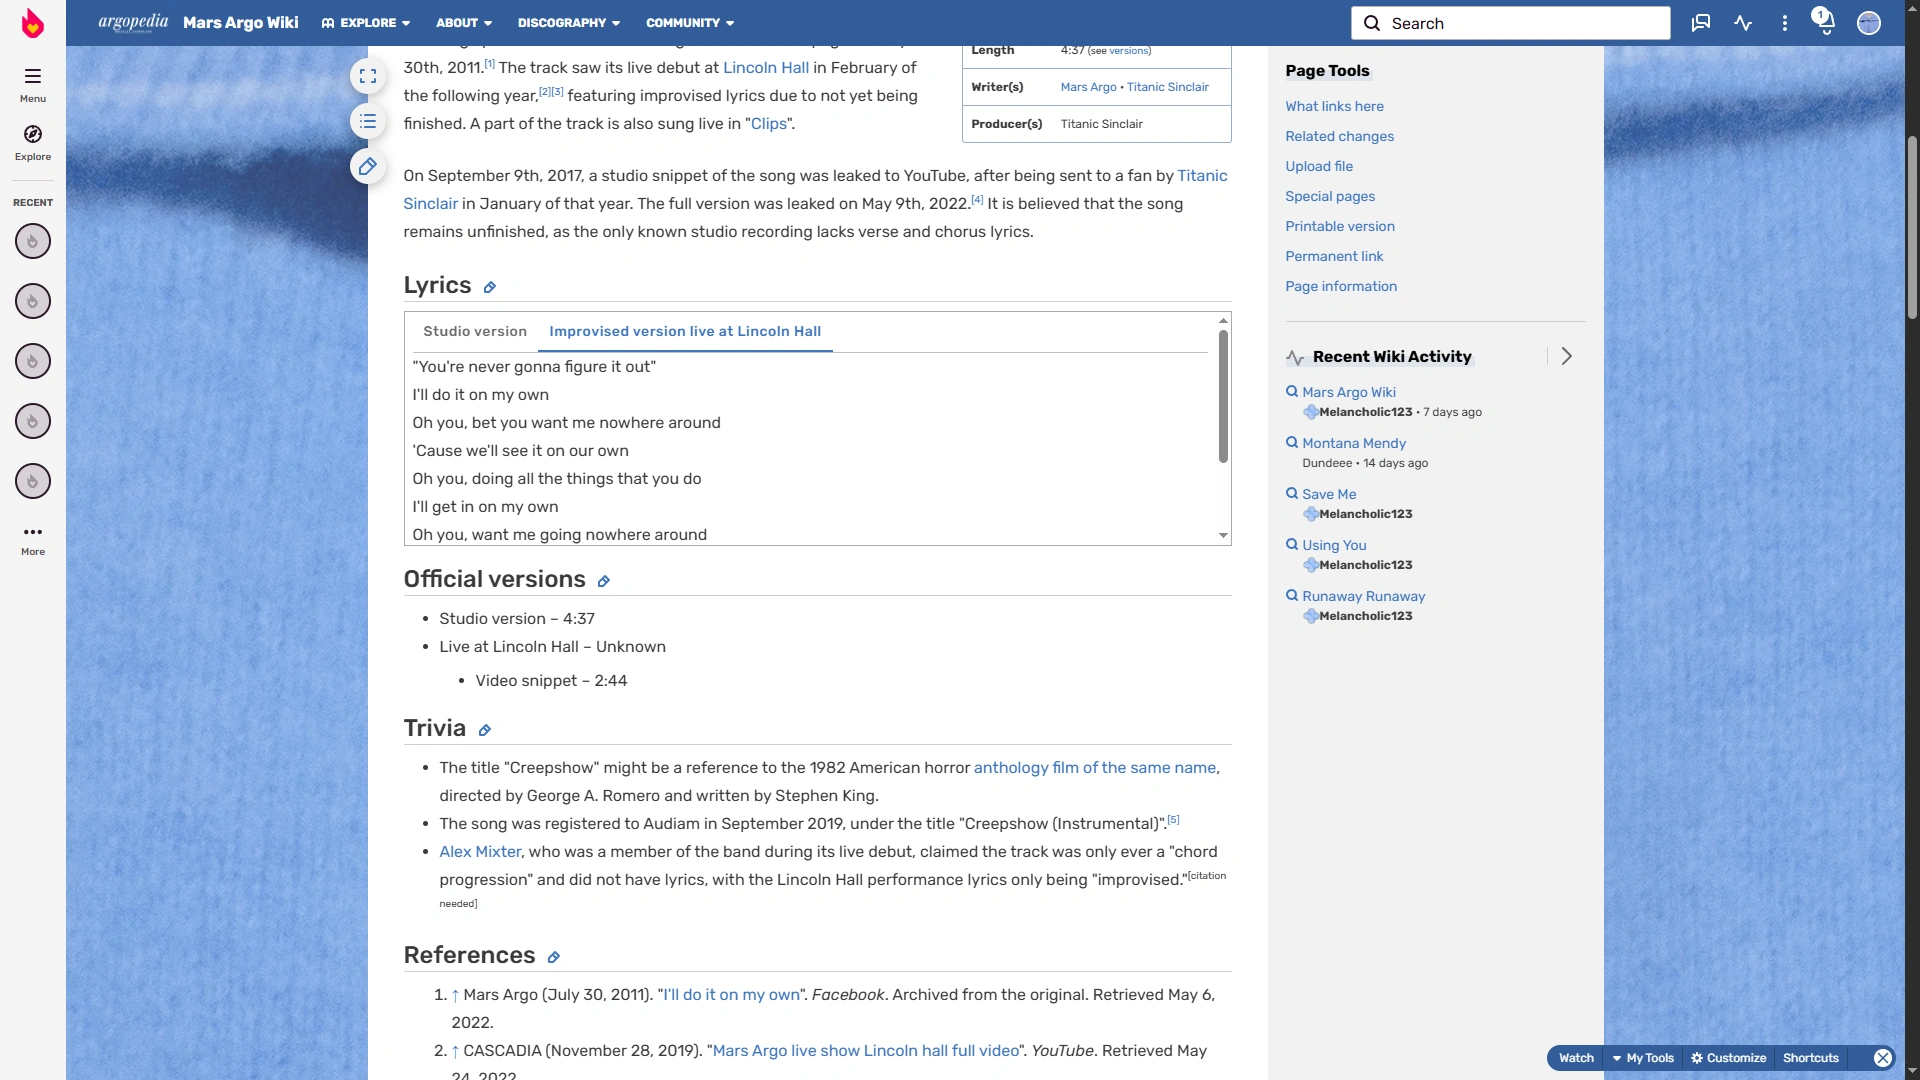Screen dimensions: 1920x1080
Task: Click the wiki activity pulse icon
Action: coord(1743,23)
